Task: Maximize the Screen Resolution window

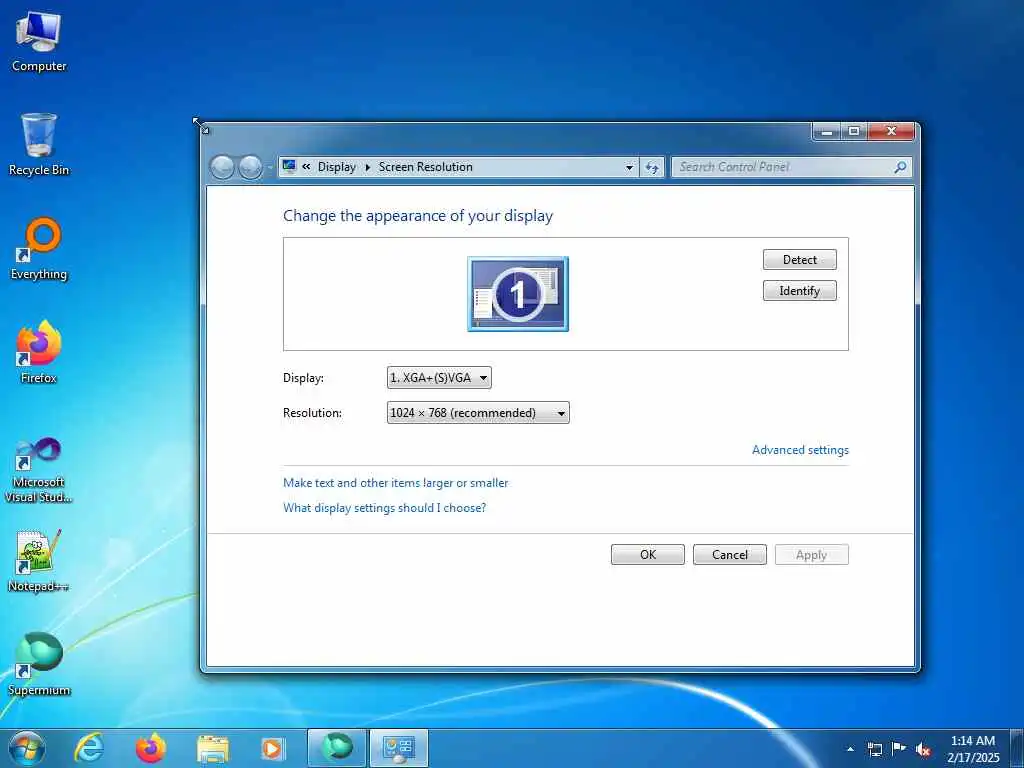Action: (x=854, y=131)
